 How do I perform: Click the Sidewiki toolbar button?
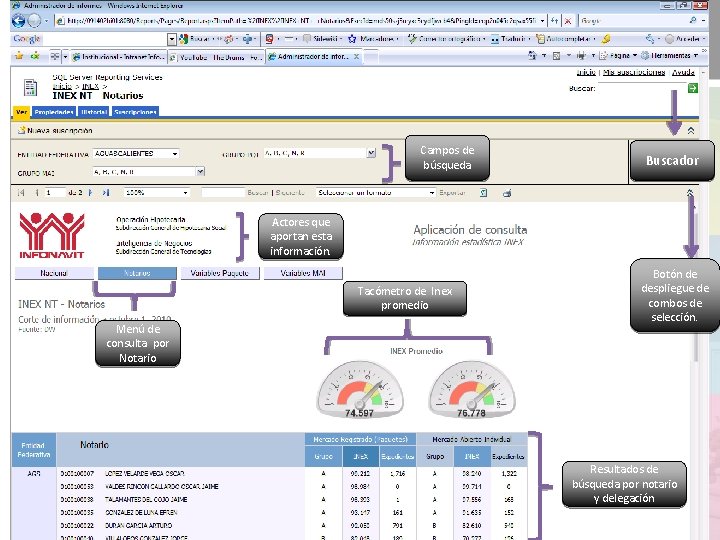tap(321, 39)
